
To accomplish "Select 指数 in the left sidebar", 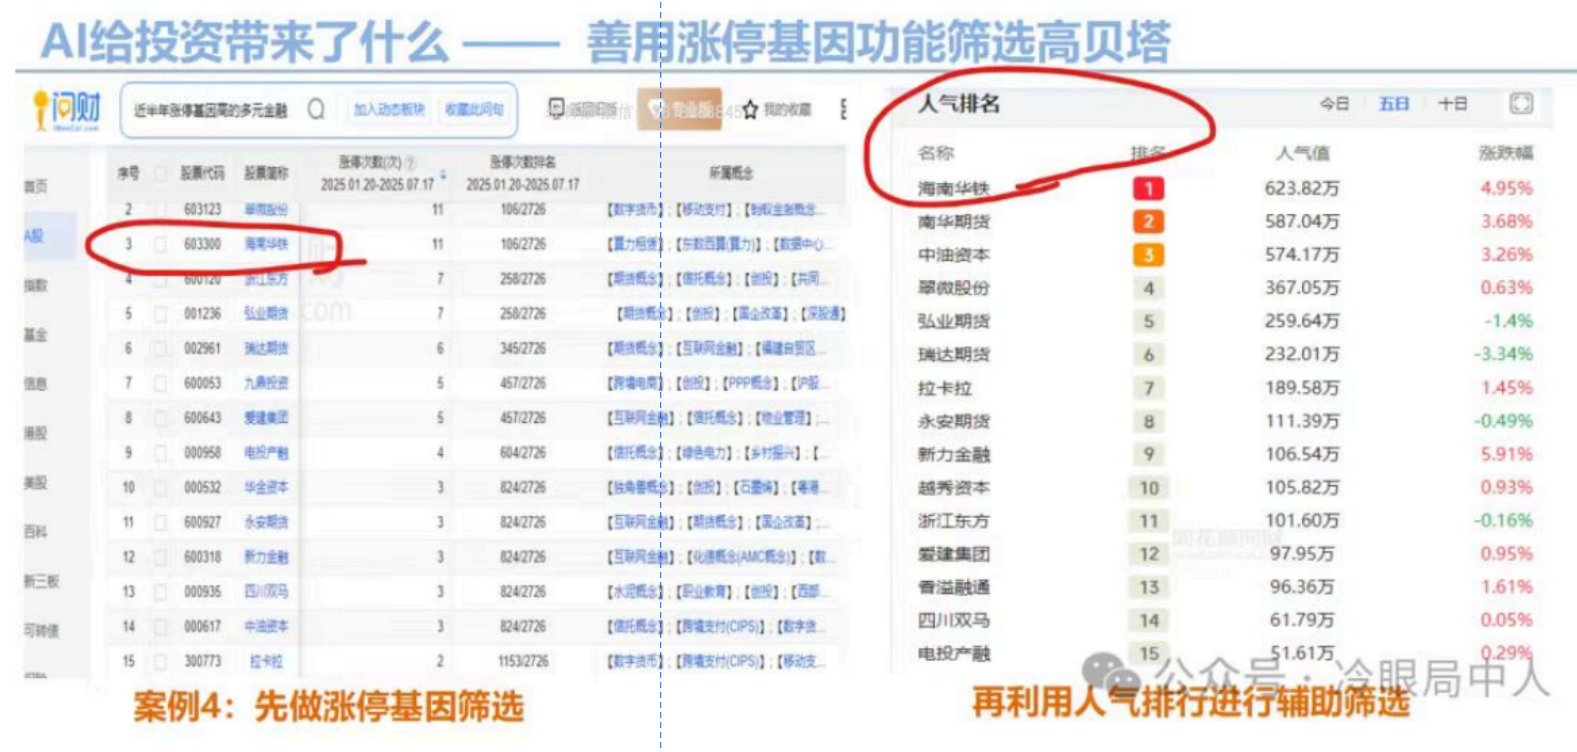I will (x=35, y=285).
